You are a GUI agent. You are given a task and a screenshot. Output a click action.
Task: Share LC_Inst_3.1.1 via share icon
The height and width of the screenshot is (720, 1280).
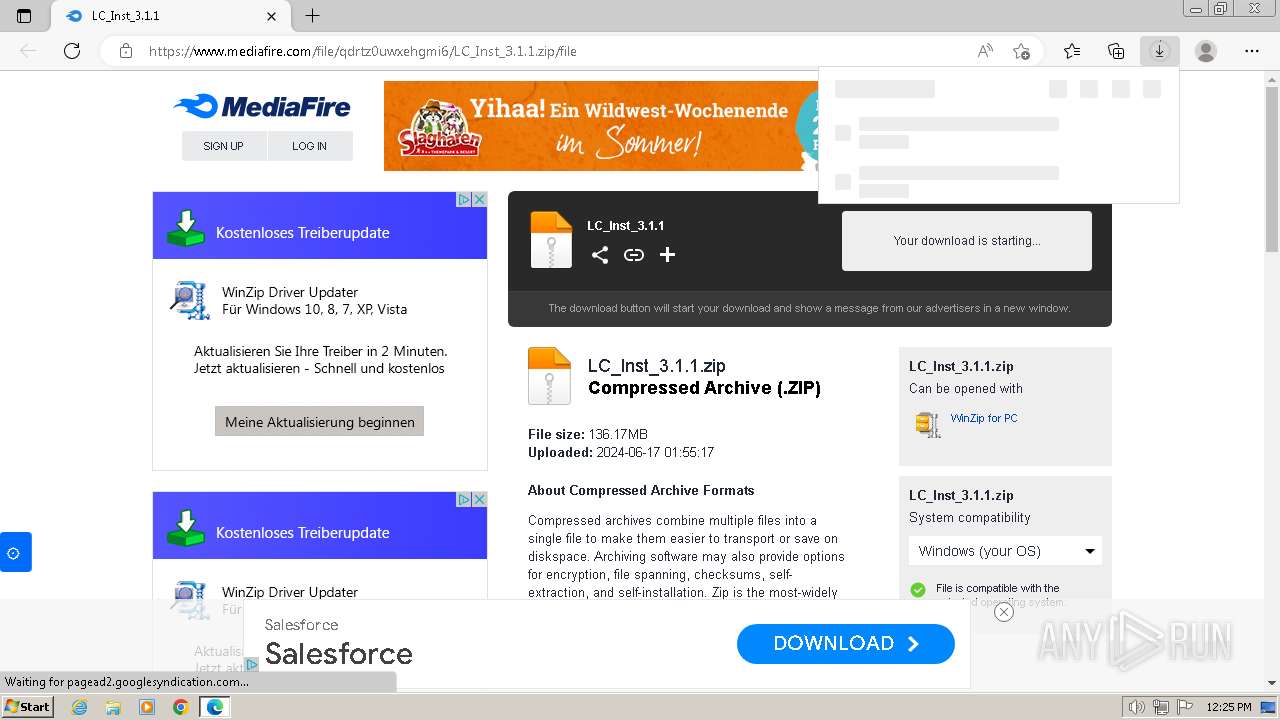[600, 255]
